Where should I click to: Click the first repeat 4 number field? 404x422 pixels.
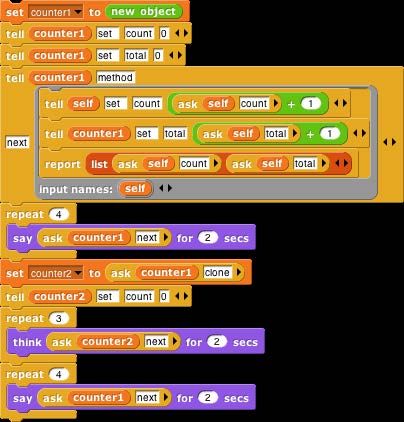[x=59, y=215]
